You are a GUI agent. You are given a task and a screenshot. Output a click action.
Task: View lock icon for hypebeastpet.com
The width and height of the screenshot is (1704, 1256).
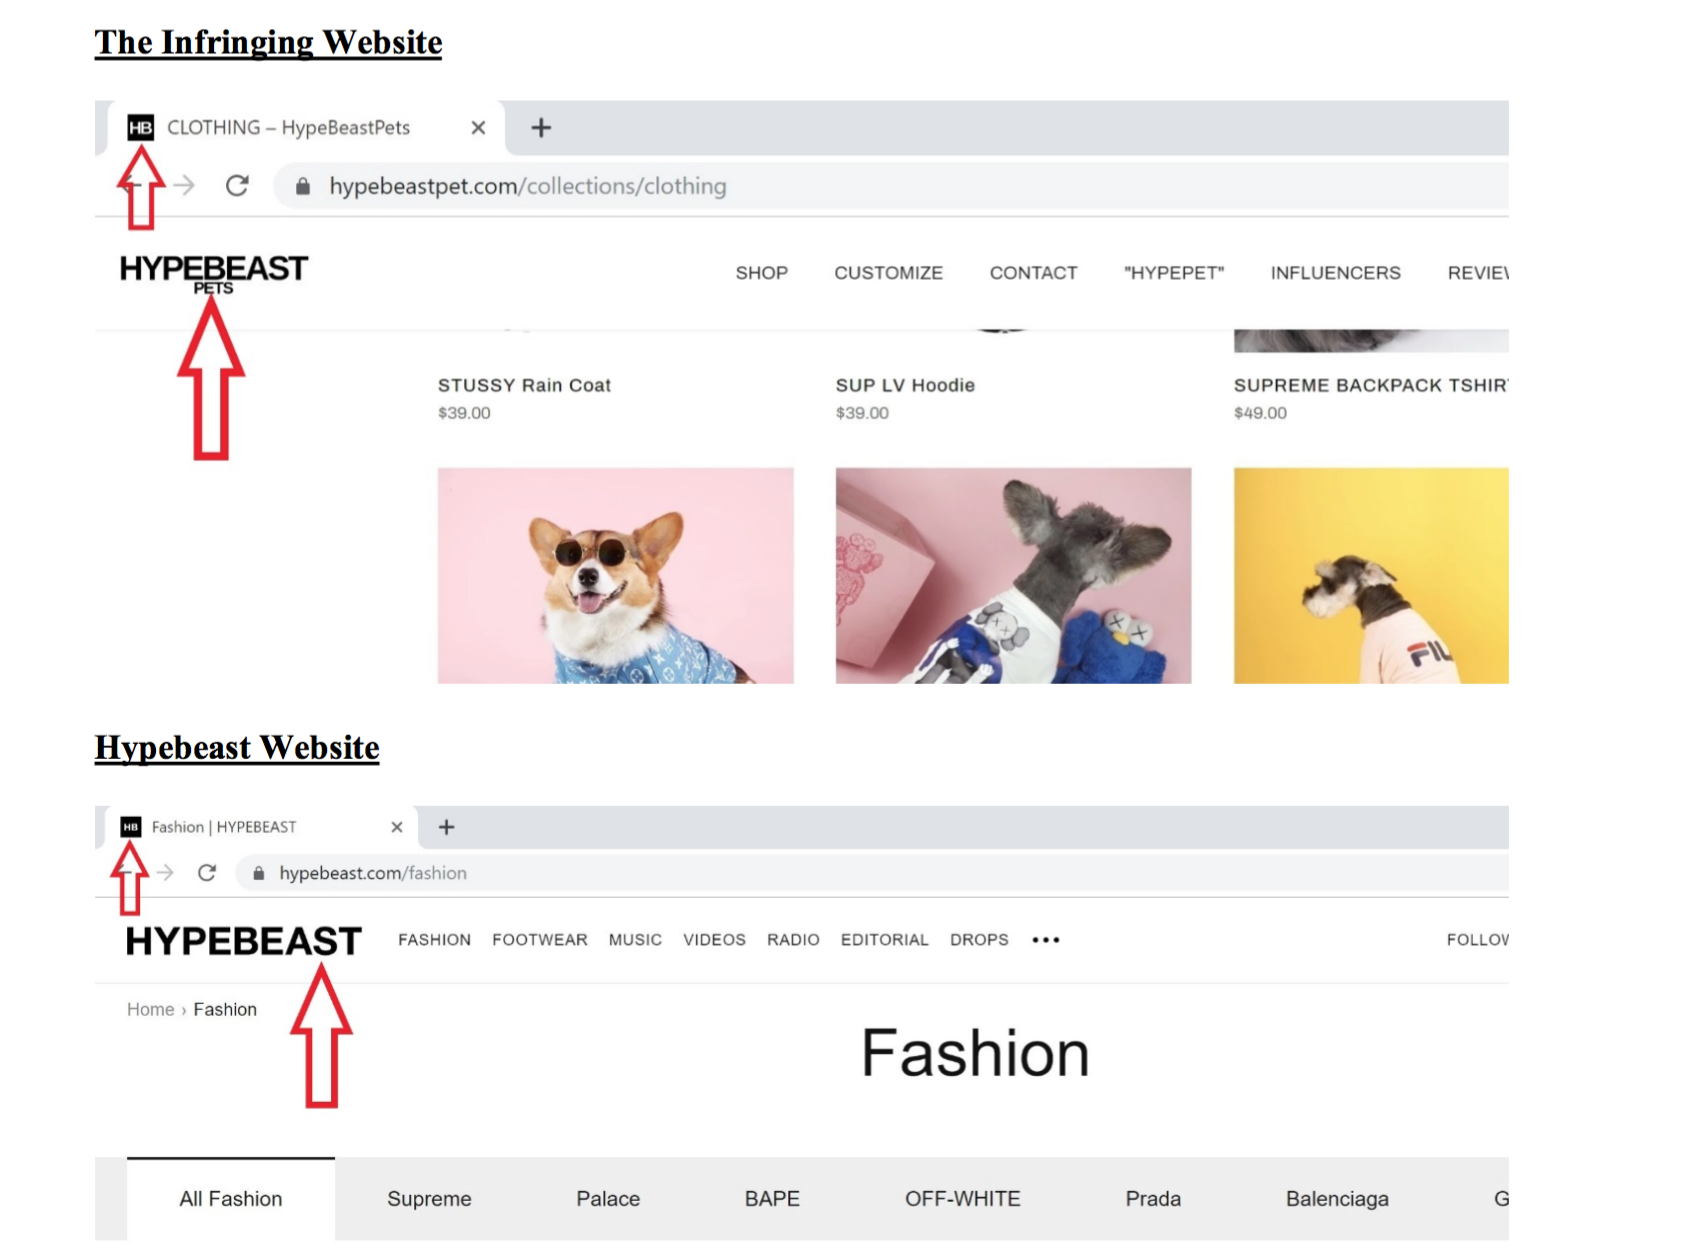pyautogui.click(x=303, y=187)
